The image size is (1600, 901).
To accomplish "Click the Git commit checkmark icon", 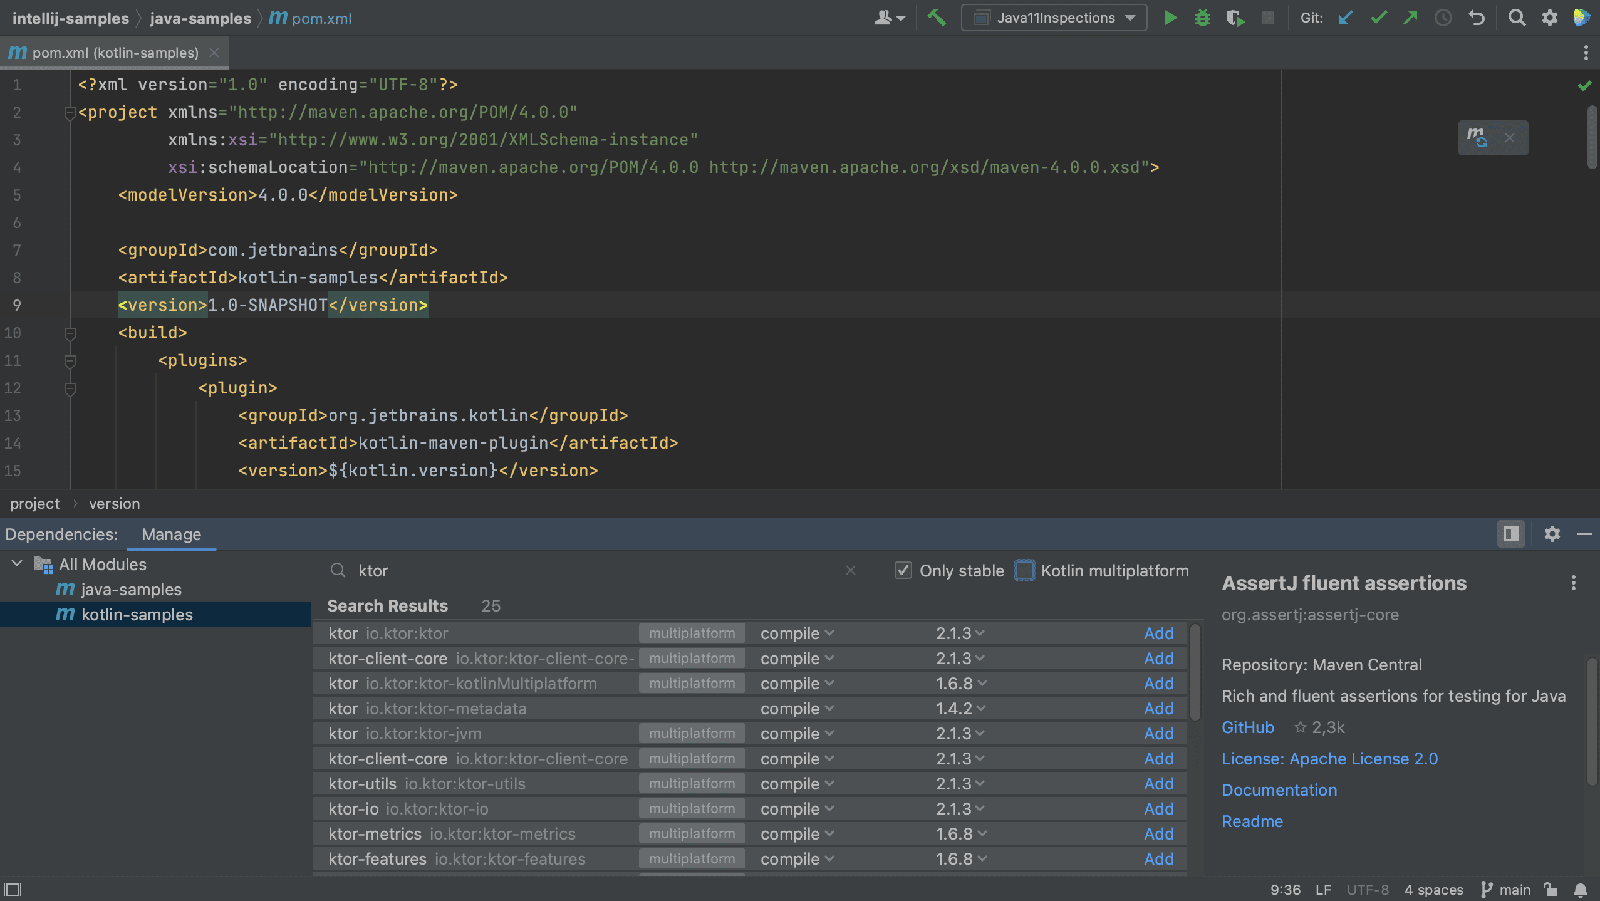I will point(1379,18).
